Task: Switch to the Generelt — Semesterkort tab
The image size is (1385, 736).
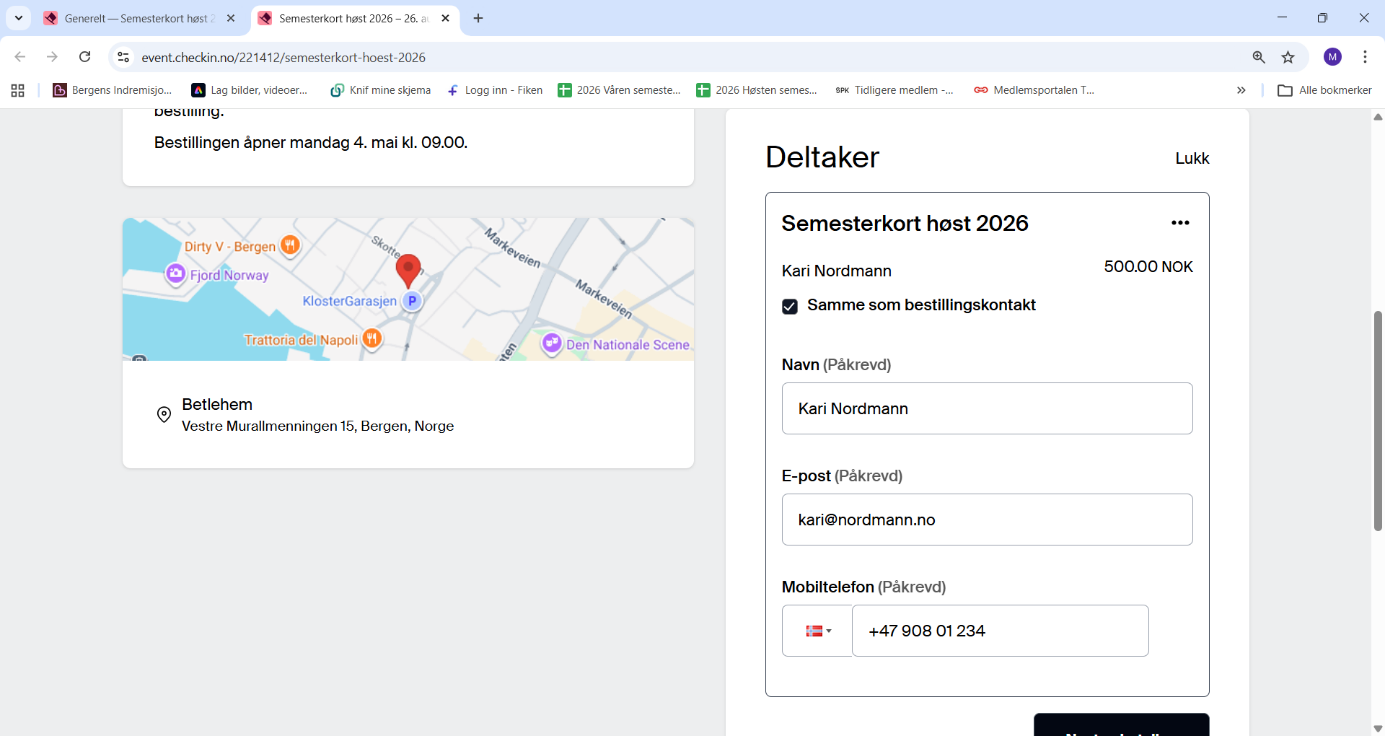Action: 140,18
